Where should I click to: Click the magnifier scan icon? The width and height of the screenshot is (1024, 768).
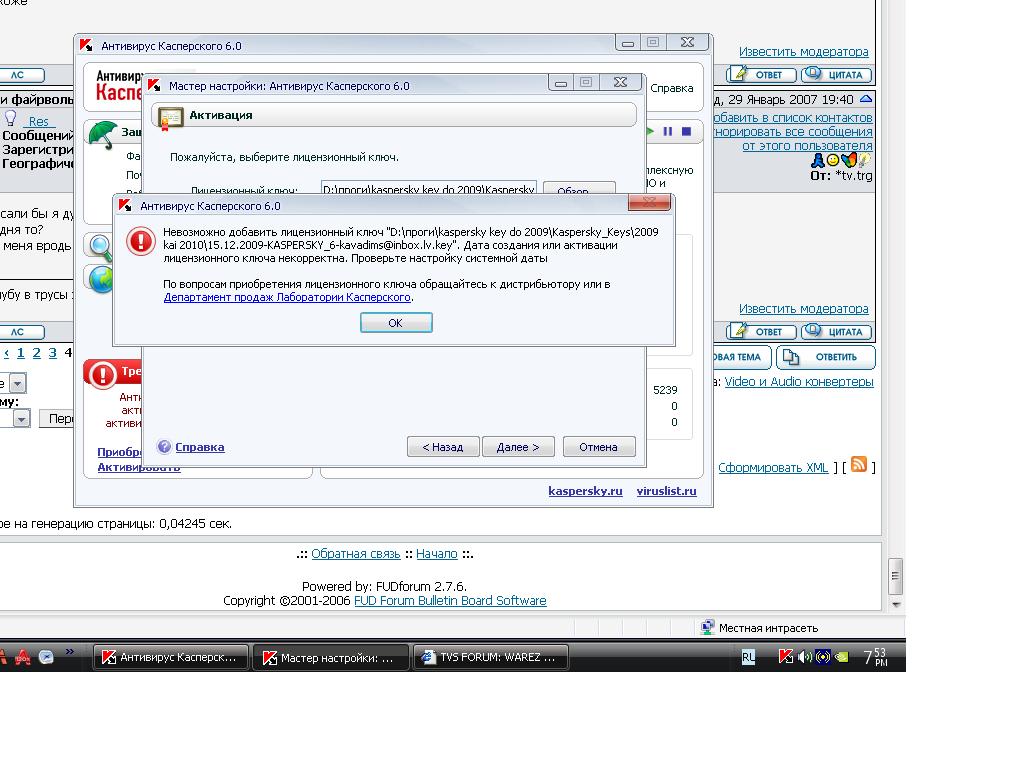(x=100, y=246)
